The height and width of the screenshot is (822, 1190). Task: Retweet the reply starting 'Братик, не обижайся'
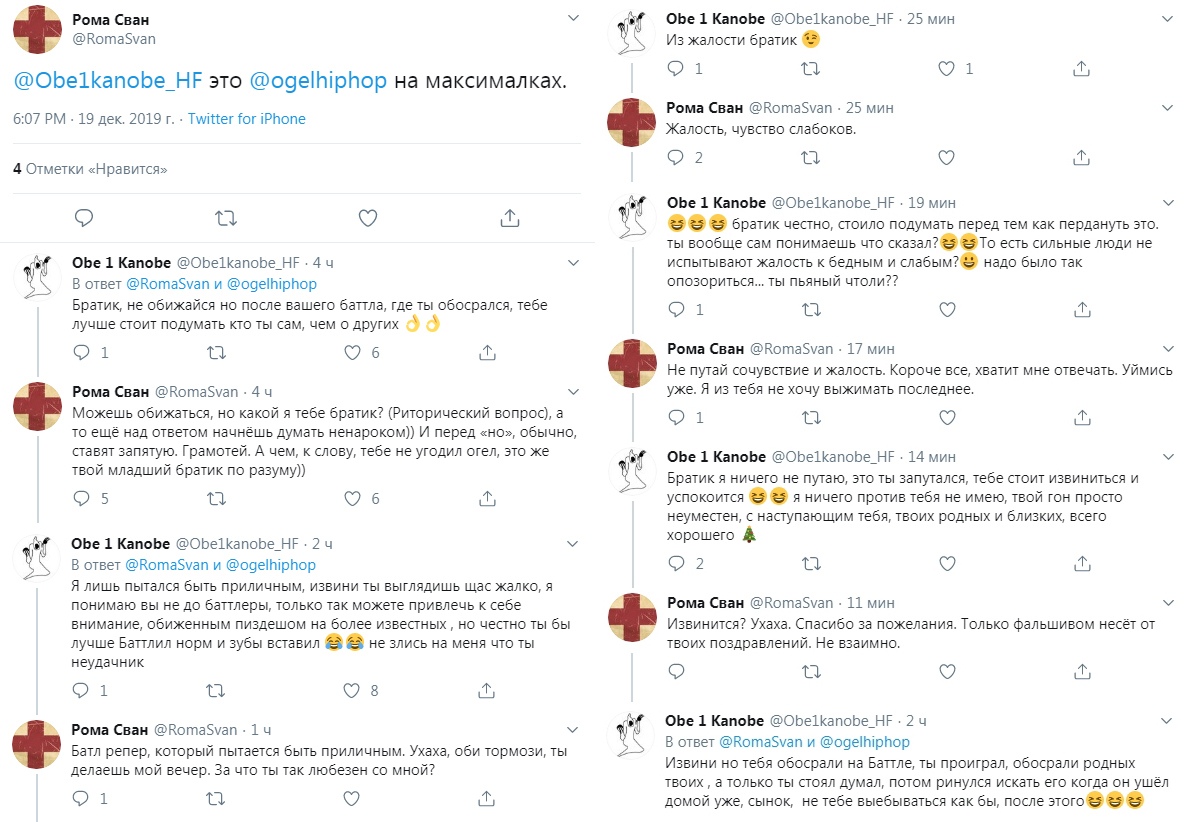(x=216, y=353)
